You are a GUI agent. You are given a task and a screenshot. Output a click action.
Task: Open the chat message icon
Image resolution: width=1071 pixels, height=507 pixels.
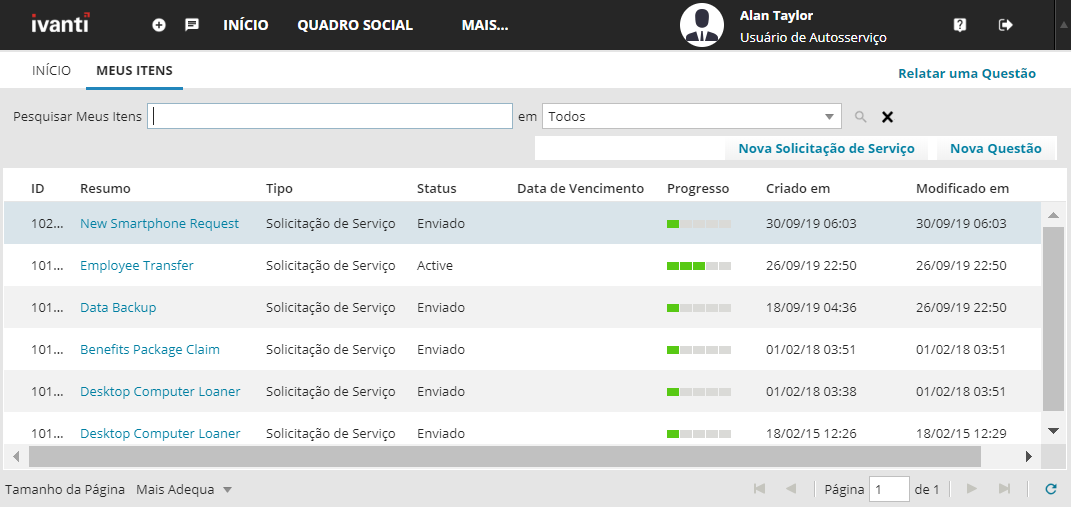coord(192,25)
